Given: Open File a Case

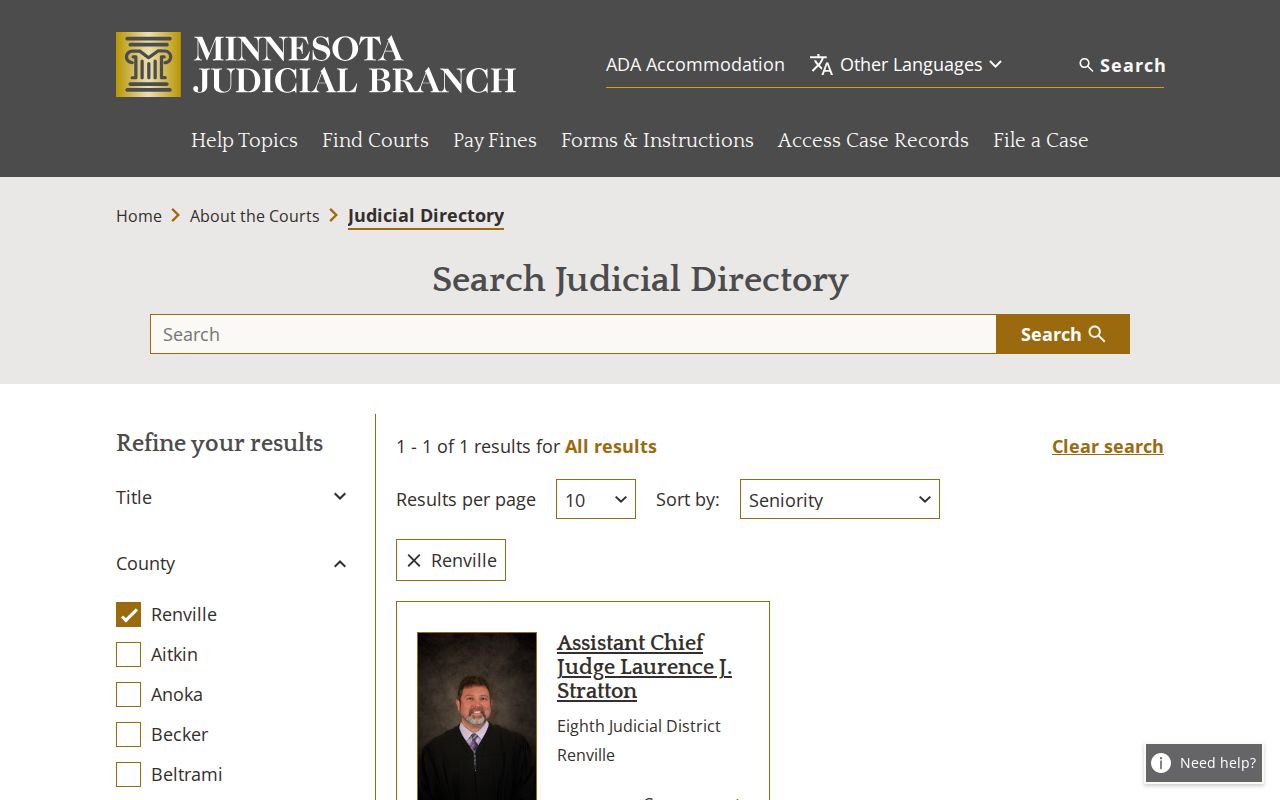Looking at the screenshot, I should coord(1040,140).
